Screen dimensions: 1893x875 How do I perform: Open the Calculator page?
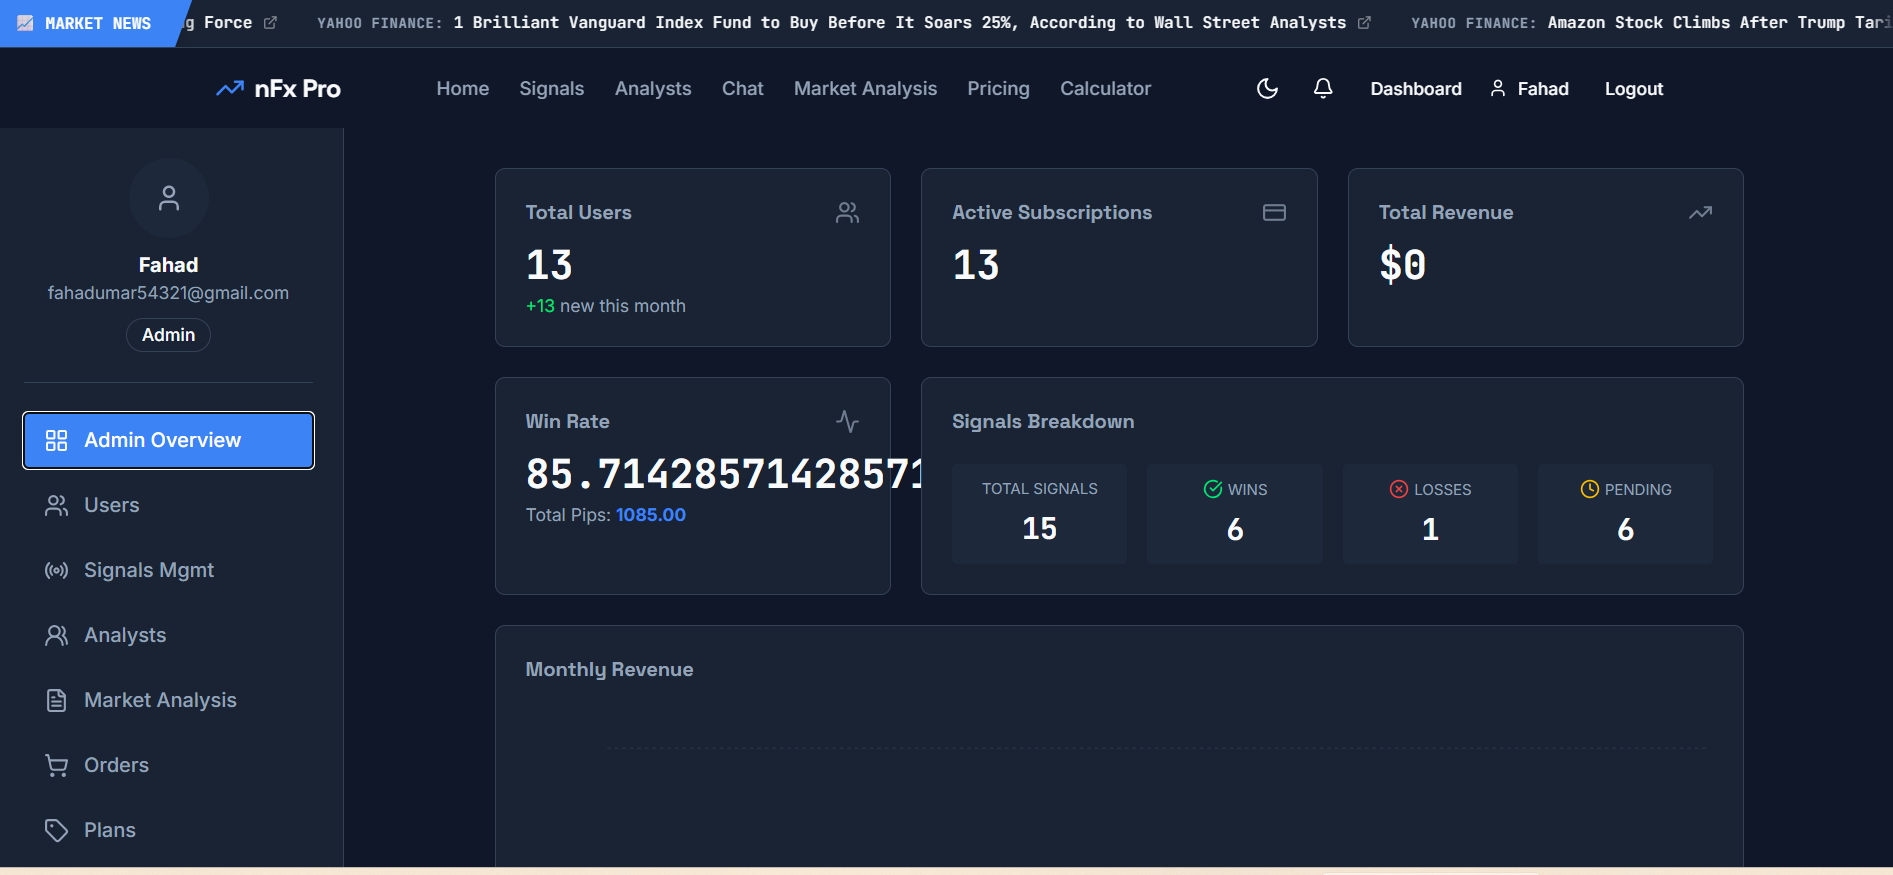[x=1106, y=89]
